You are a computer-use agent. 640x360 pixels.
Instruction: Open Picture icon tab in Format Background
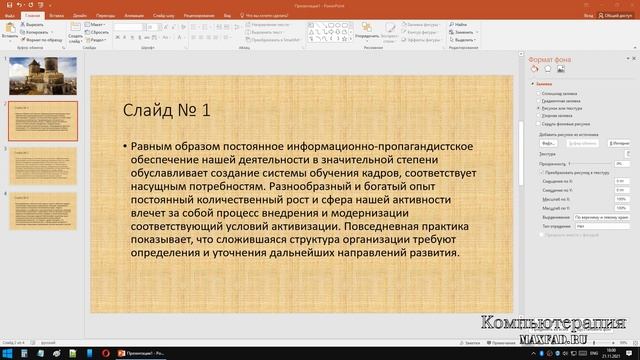coord(561,69)
